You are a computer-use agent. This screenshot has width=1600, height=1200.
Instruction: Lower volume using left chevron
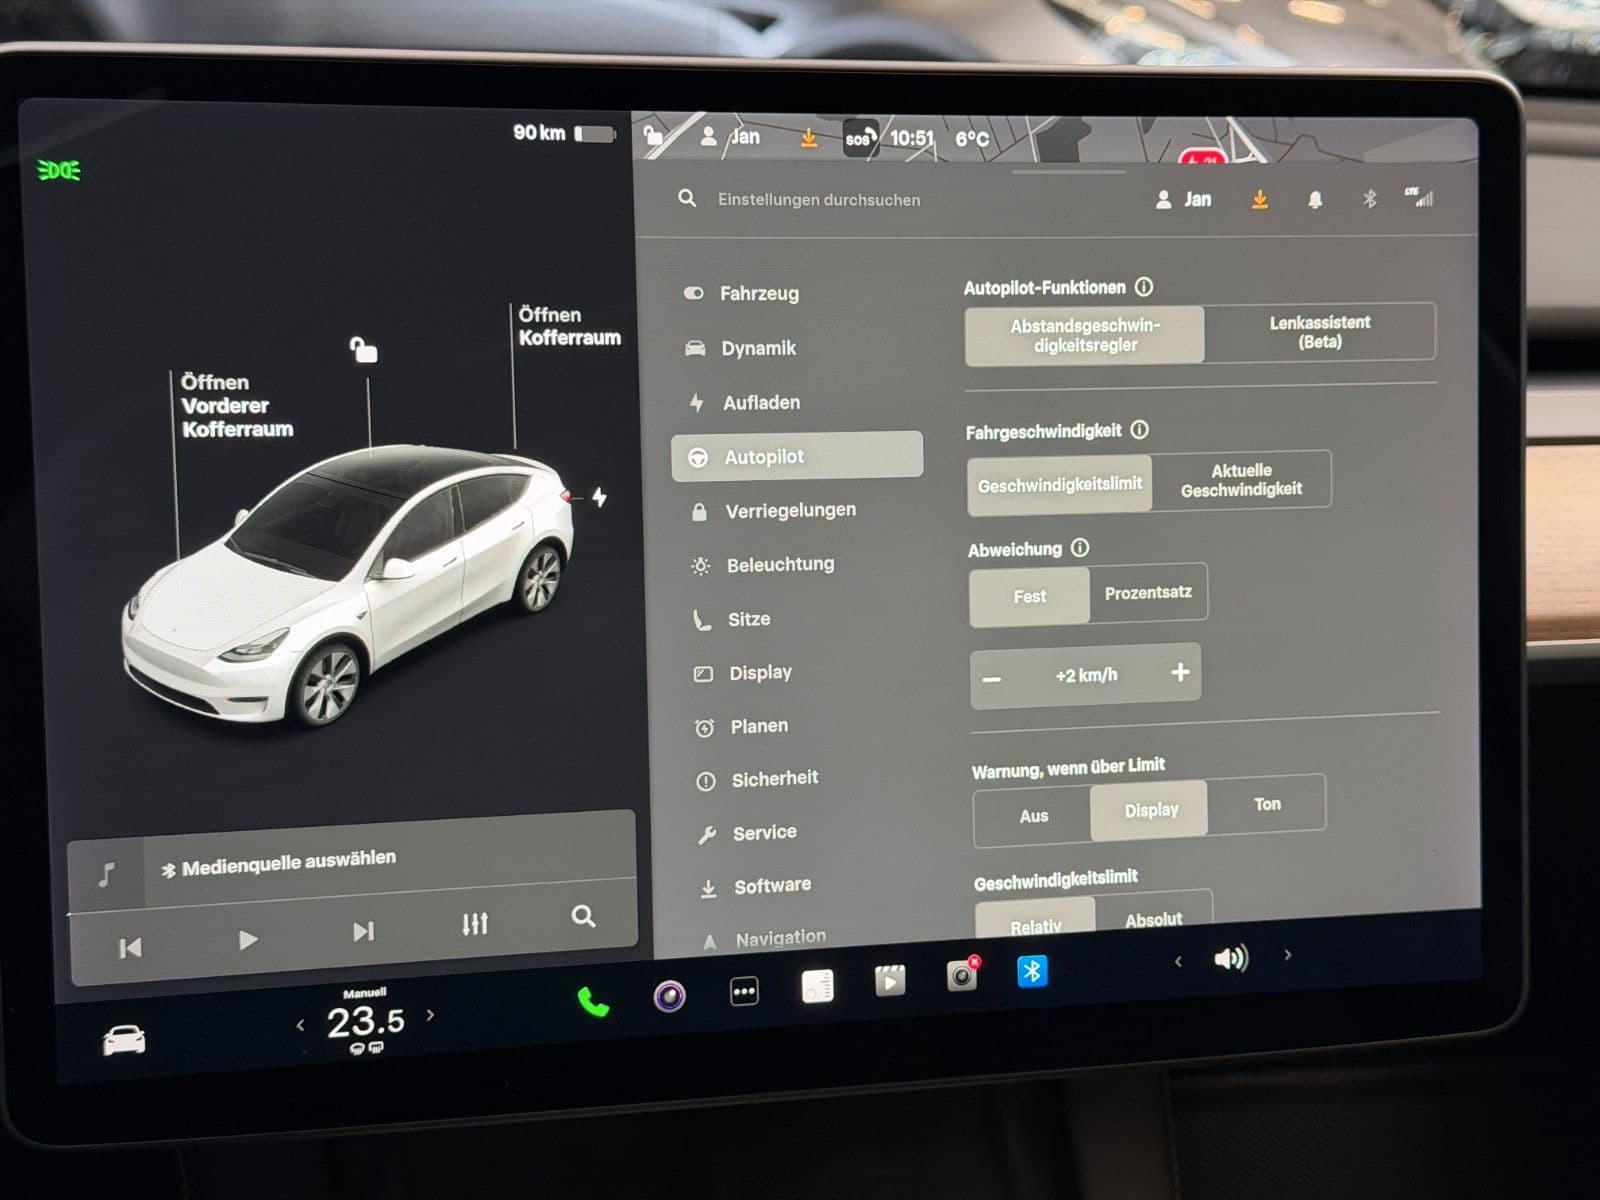pyautogui.click(x=1178, y=961)
